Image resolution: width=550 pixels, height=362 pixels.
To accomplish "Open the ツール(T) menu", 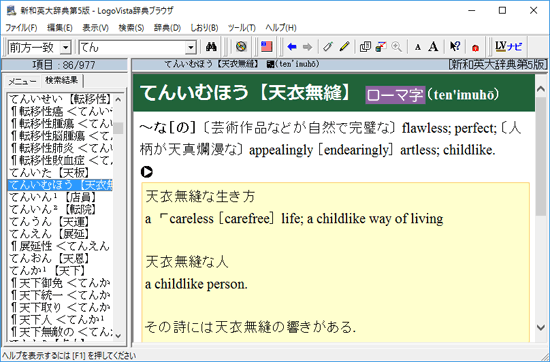I will 242,28.
